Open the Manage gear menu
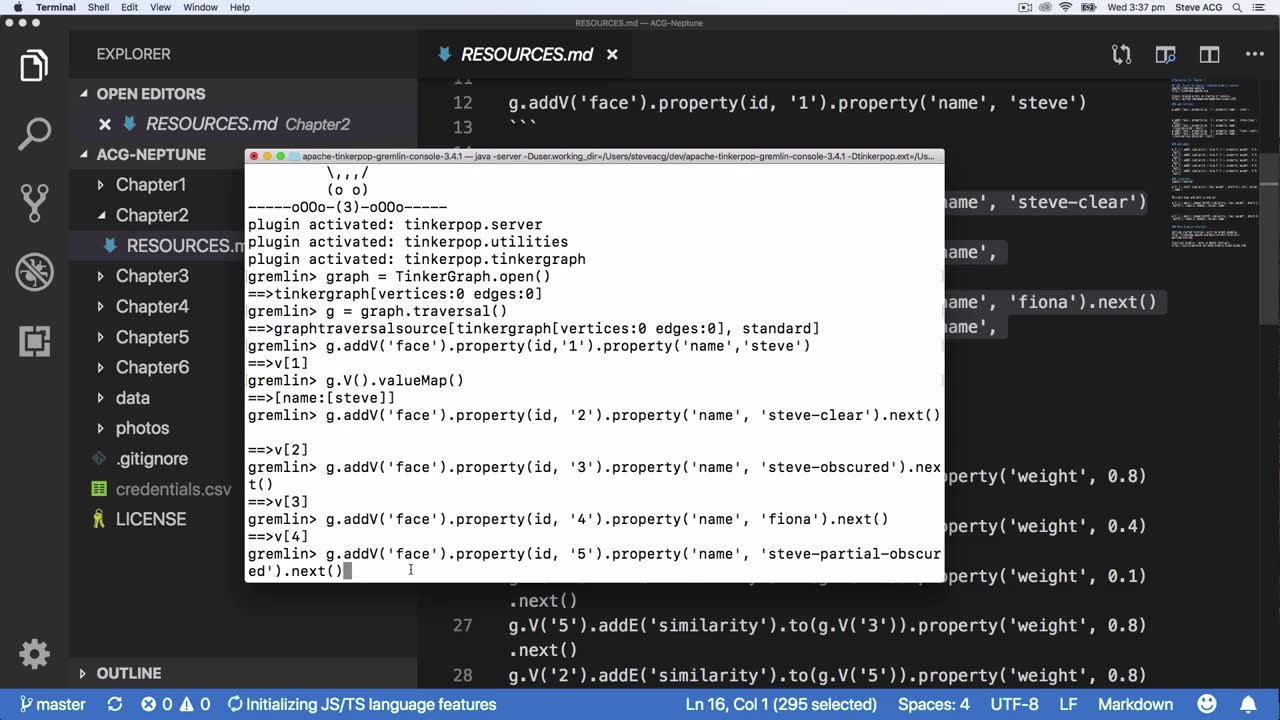 [34, 654]
